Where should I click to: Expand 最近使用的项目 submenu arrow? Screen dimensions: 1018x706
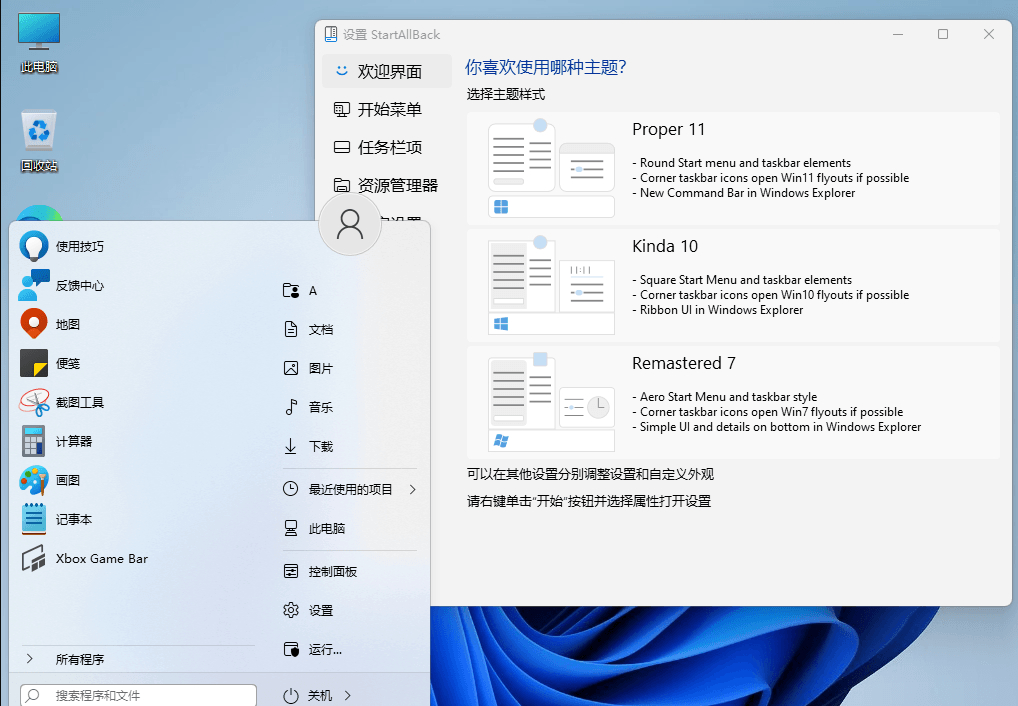tap(412, 489)
